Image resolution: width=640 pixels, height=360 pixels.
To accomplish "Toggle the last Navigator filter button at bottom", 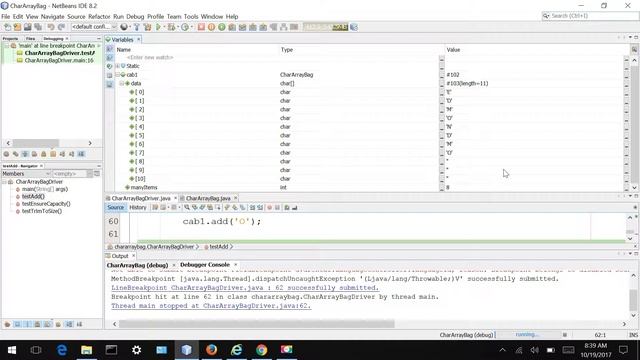I will click(80, 324).
